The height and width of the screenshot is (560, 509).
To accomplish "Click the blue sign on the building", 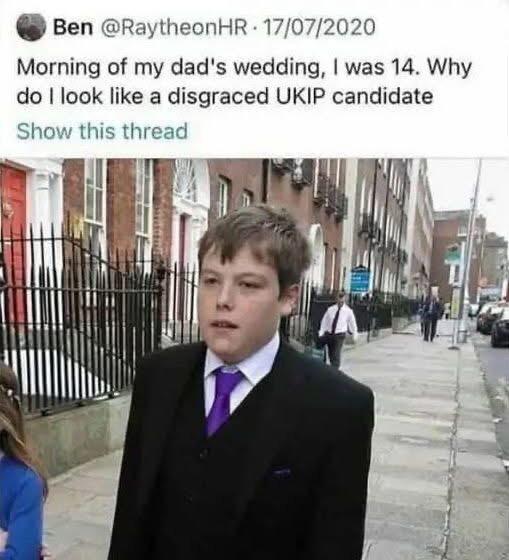I will (x=361, y=280).
